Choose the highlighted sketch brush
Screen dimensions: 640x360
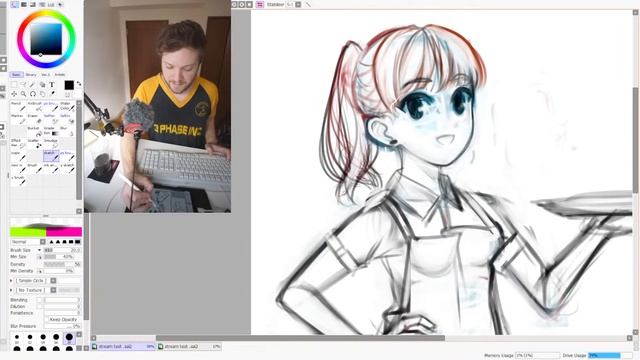[x=51, y=156]
